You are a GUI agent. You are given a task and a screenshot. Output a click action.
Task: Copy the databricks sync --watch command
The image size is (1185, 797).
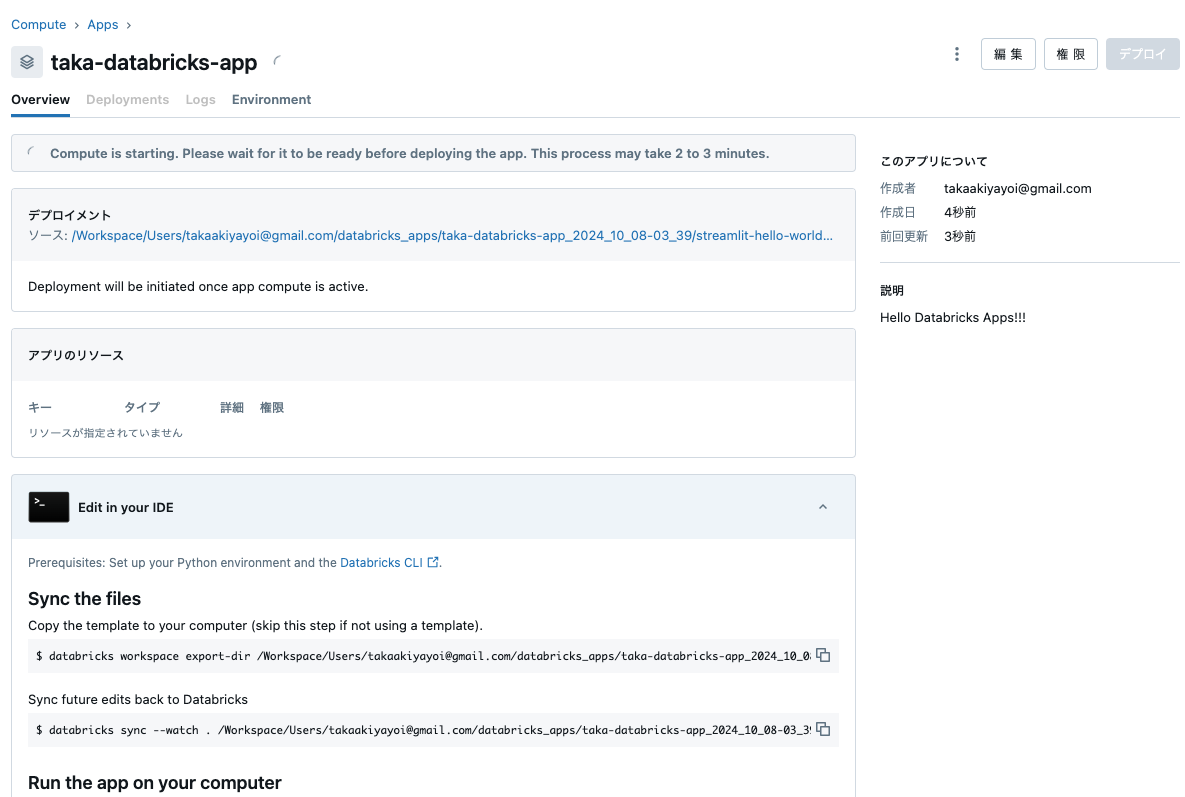(823, 729)
